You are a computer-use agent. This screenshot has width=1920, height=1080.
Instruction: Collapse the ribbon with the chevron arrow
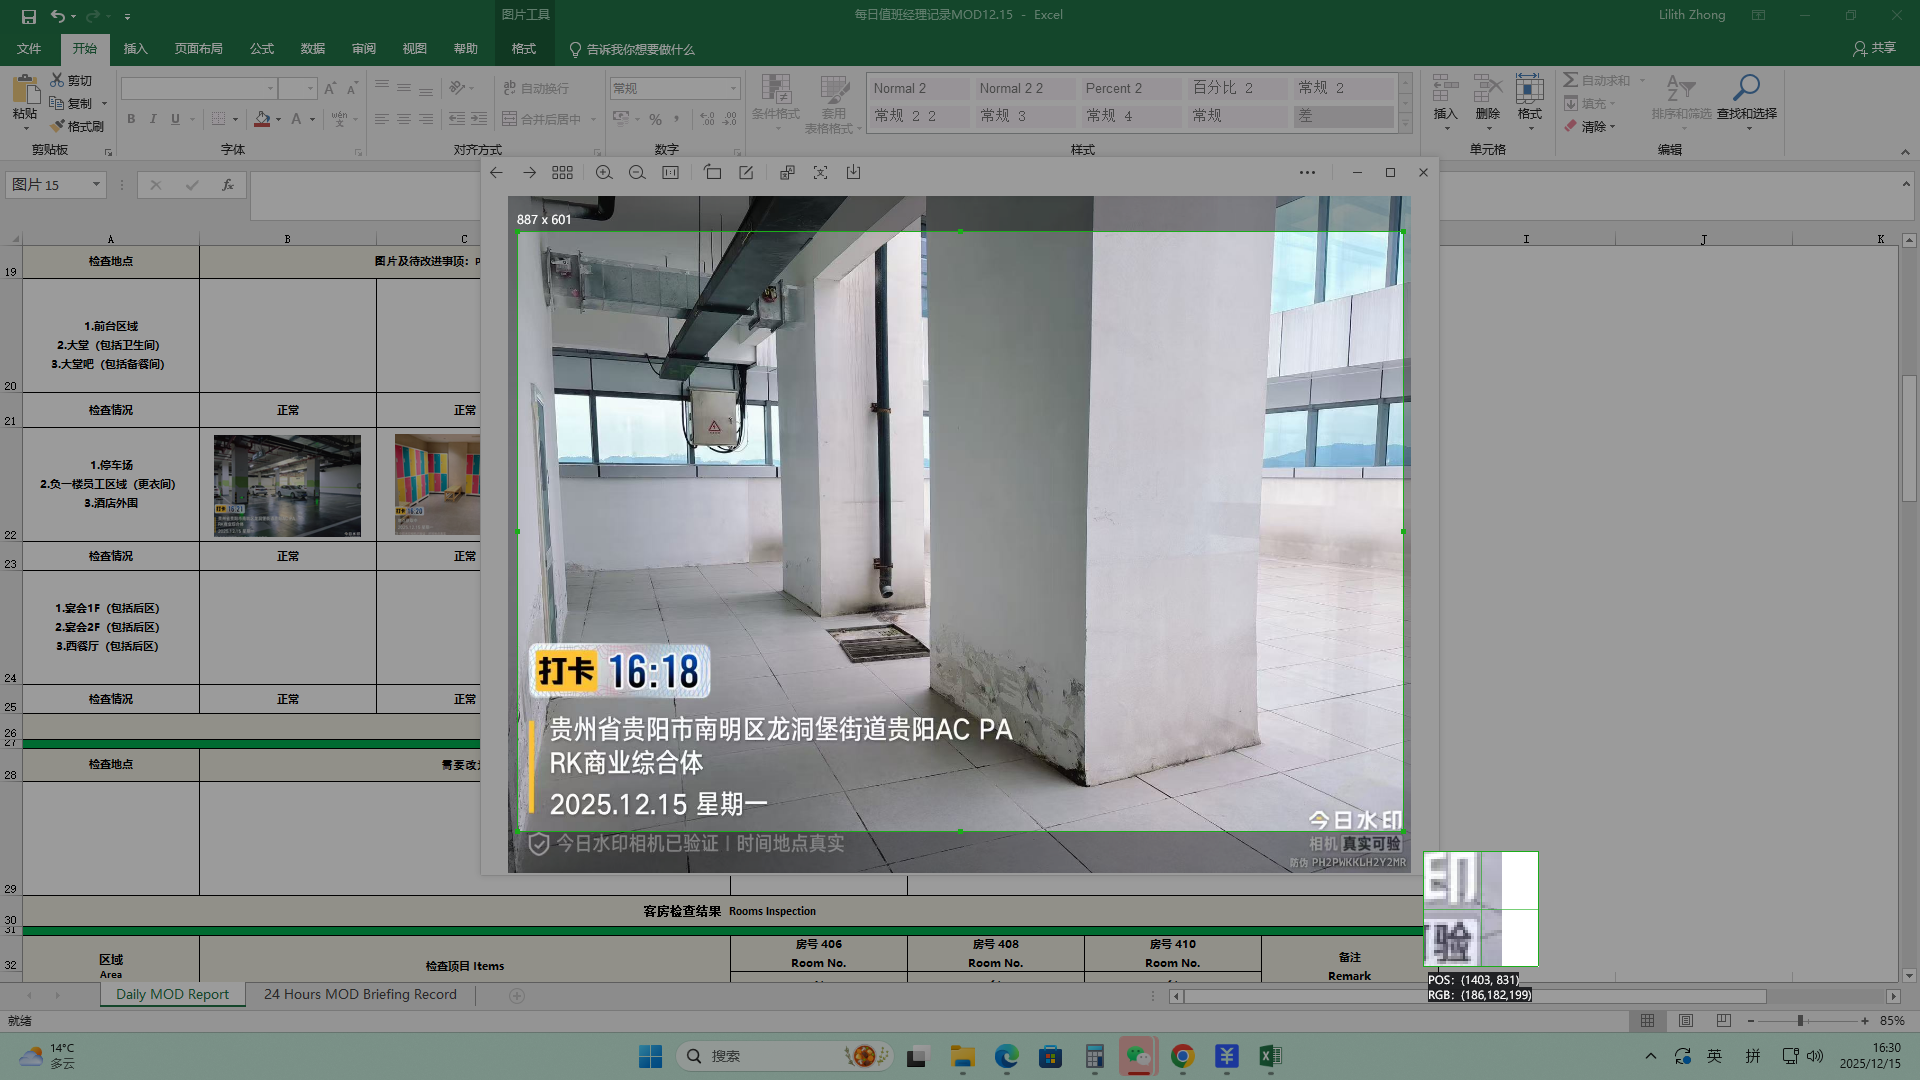1905,152
